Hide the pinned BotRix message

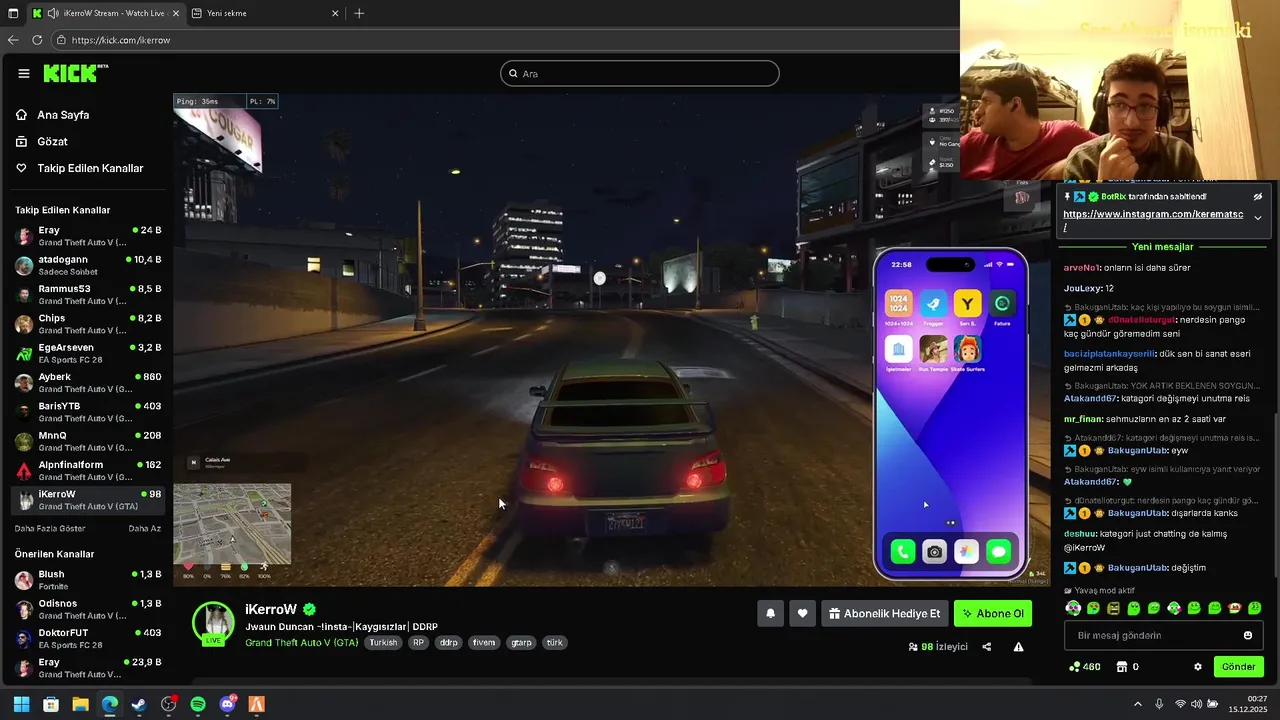pyautogui.click(x=1258, y=197)
